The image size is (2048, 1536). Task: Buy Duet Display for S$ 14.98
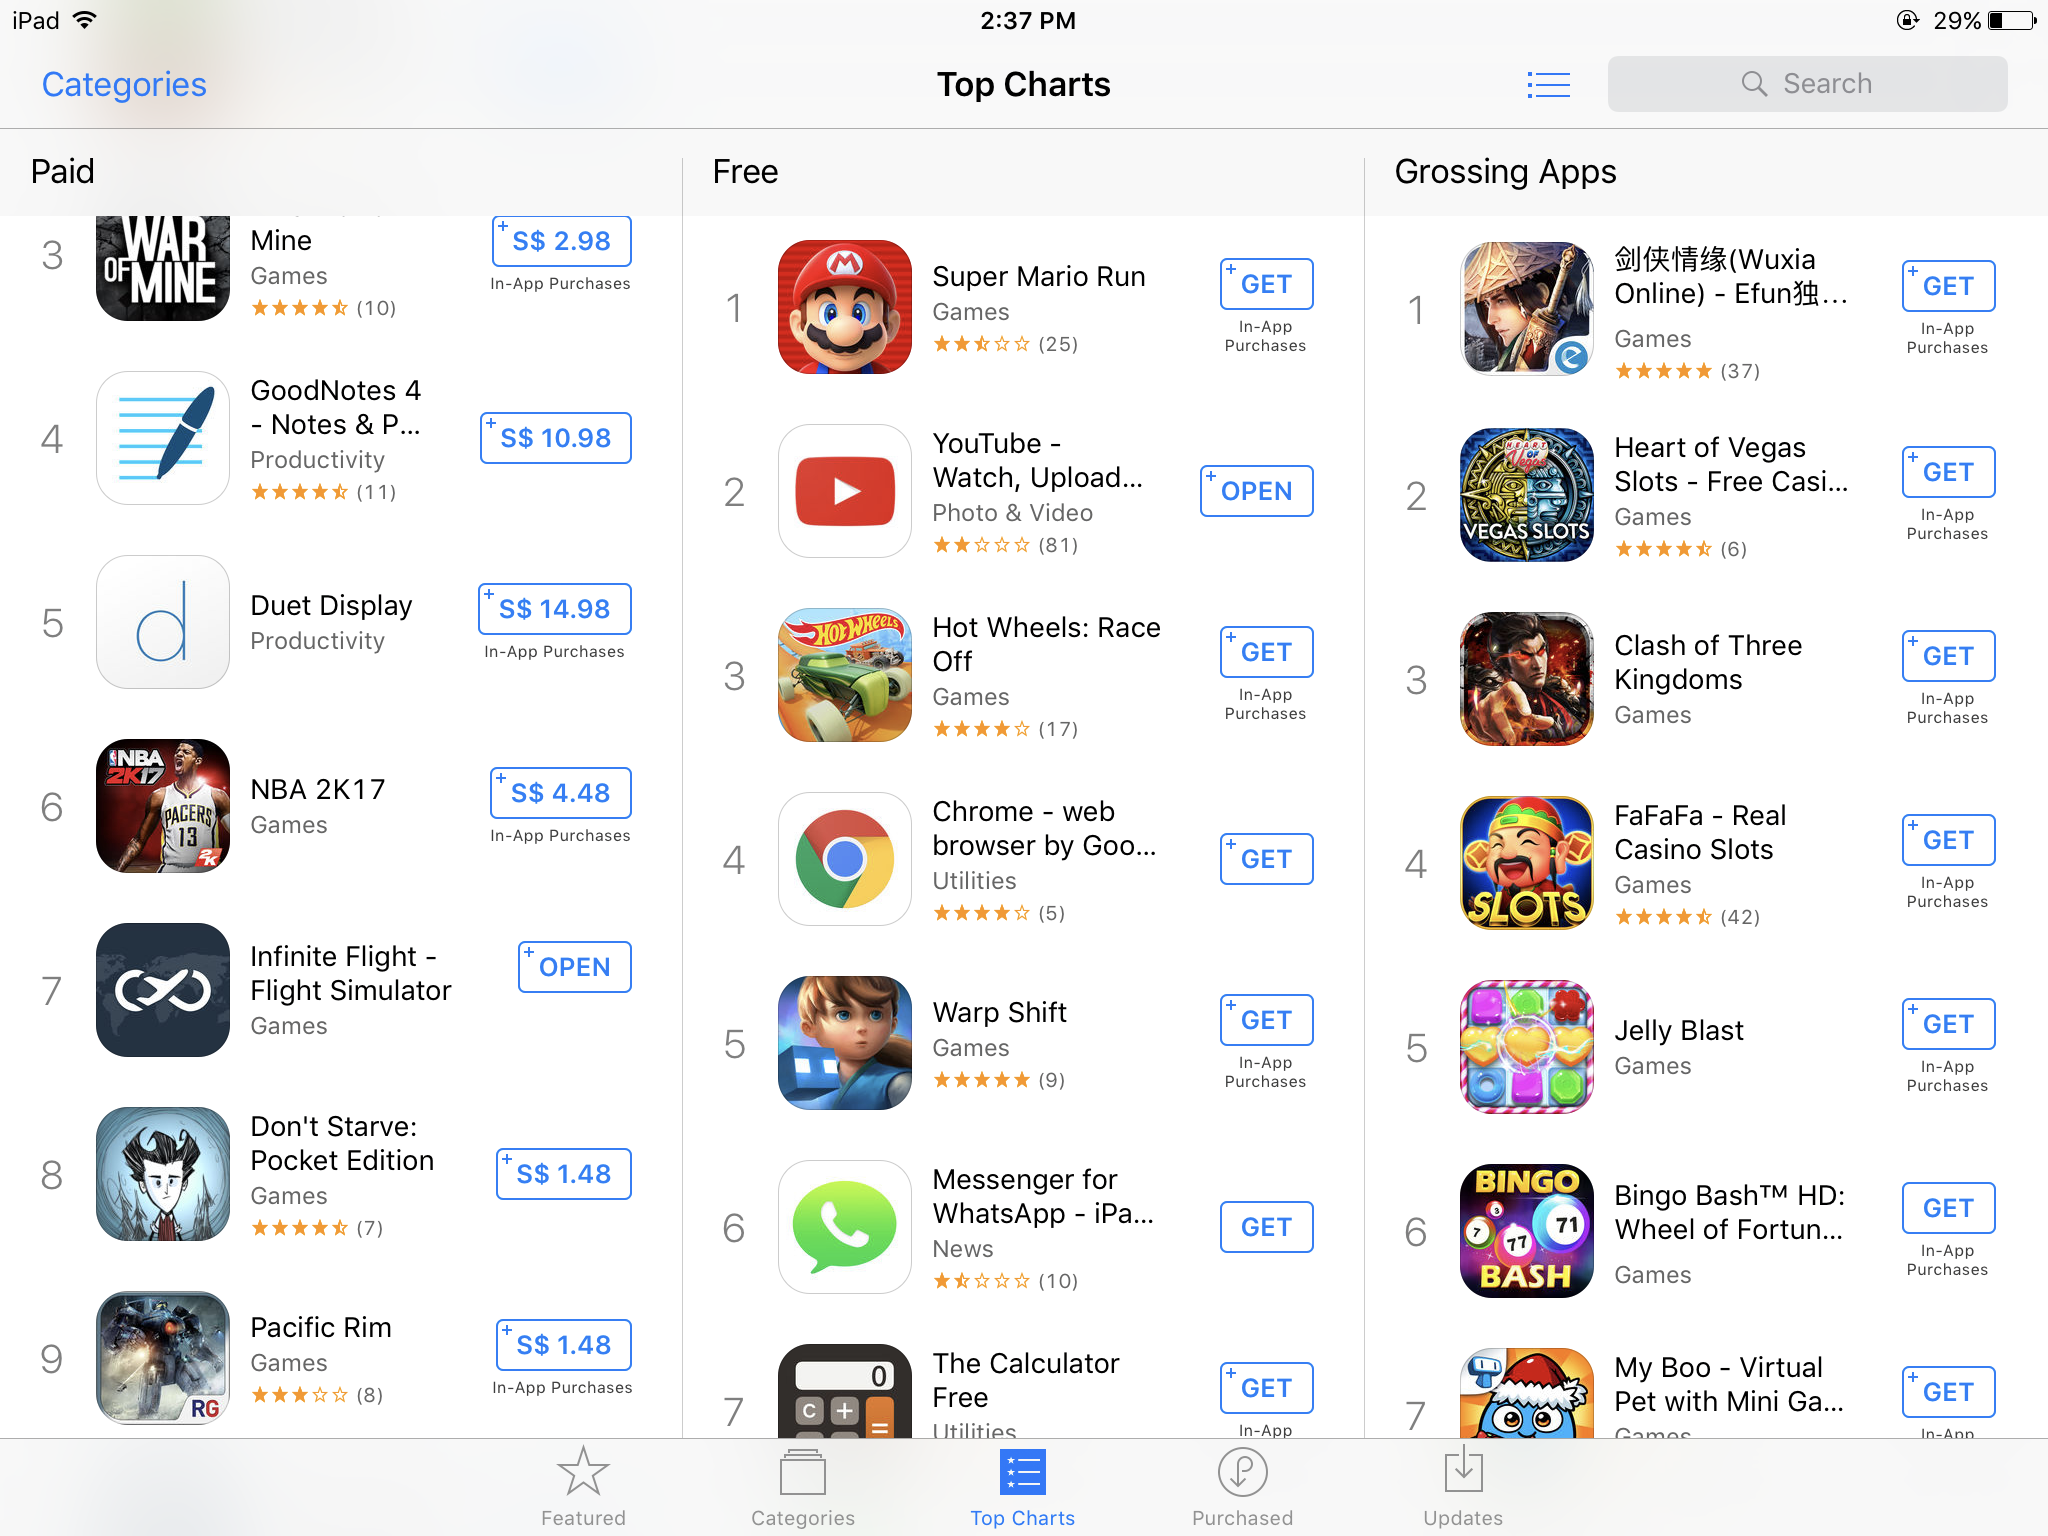pos(555,609)
